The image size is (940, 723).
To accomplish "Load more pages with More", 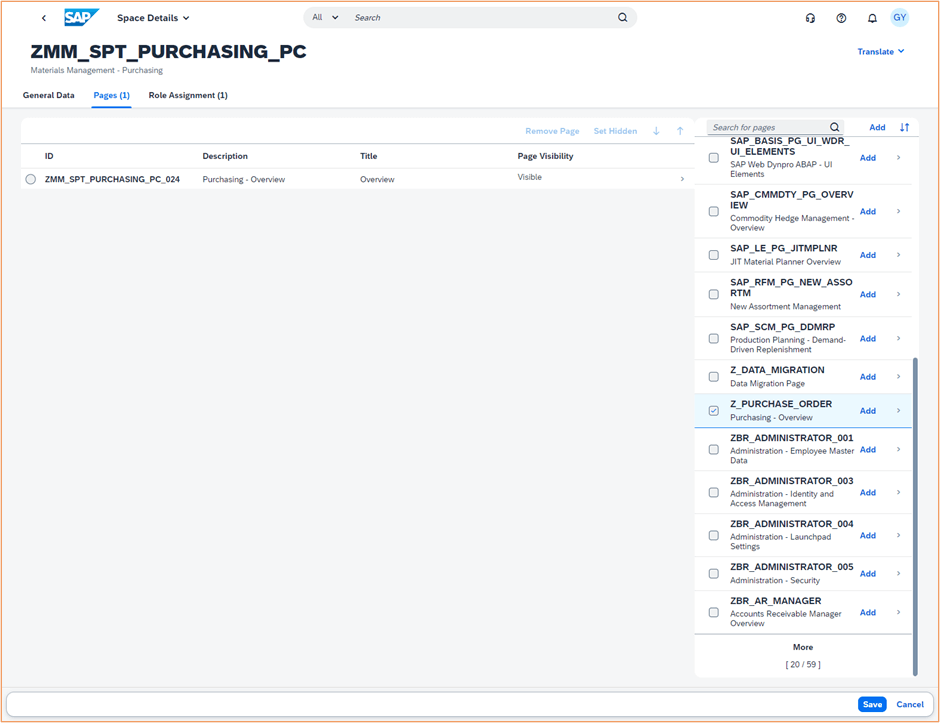I will click(x=803, y=647).
